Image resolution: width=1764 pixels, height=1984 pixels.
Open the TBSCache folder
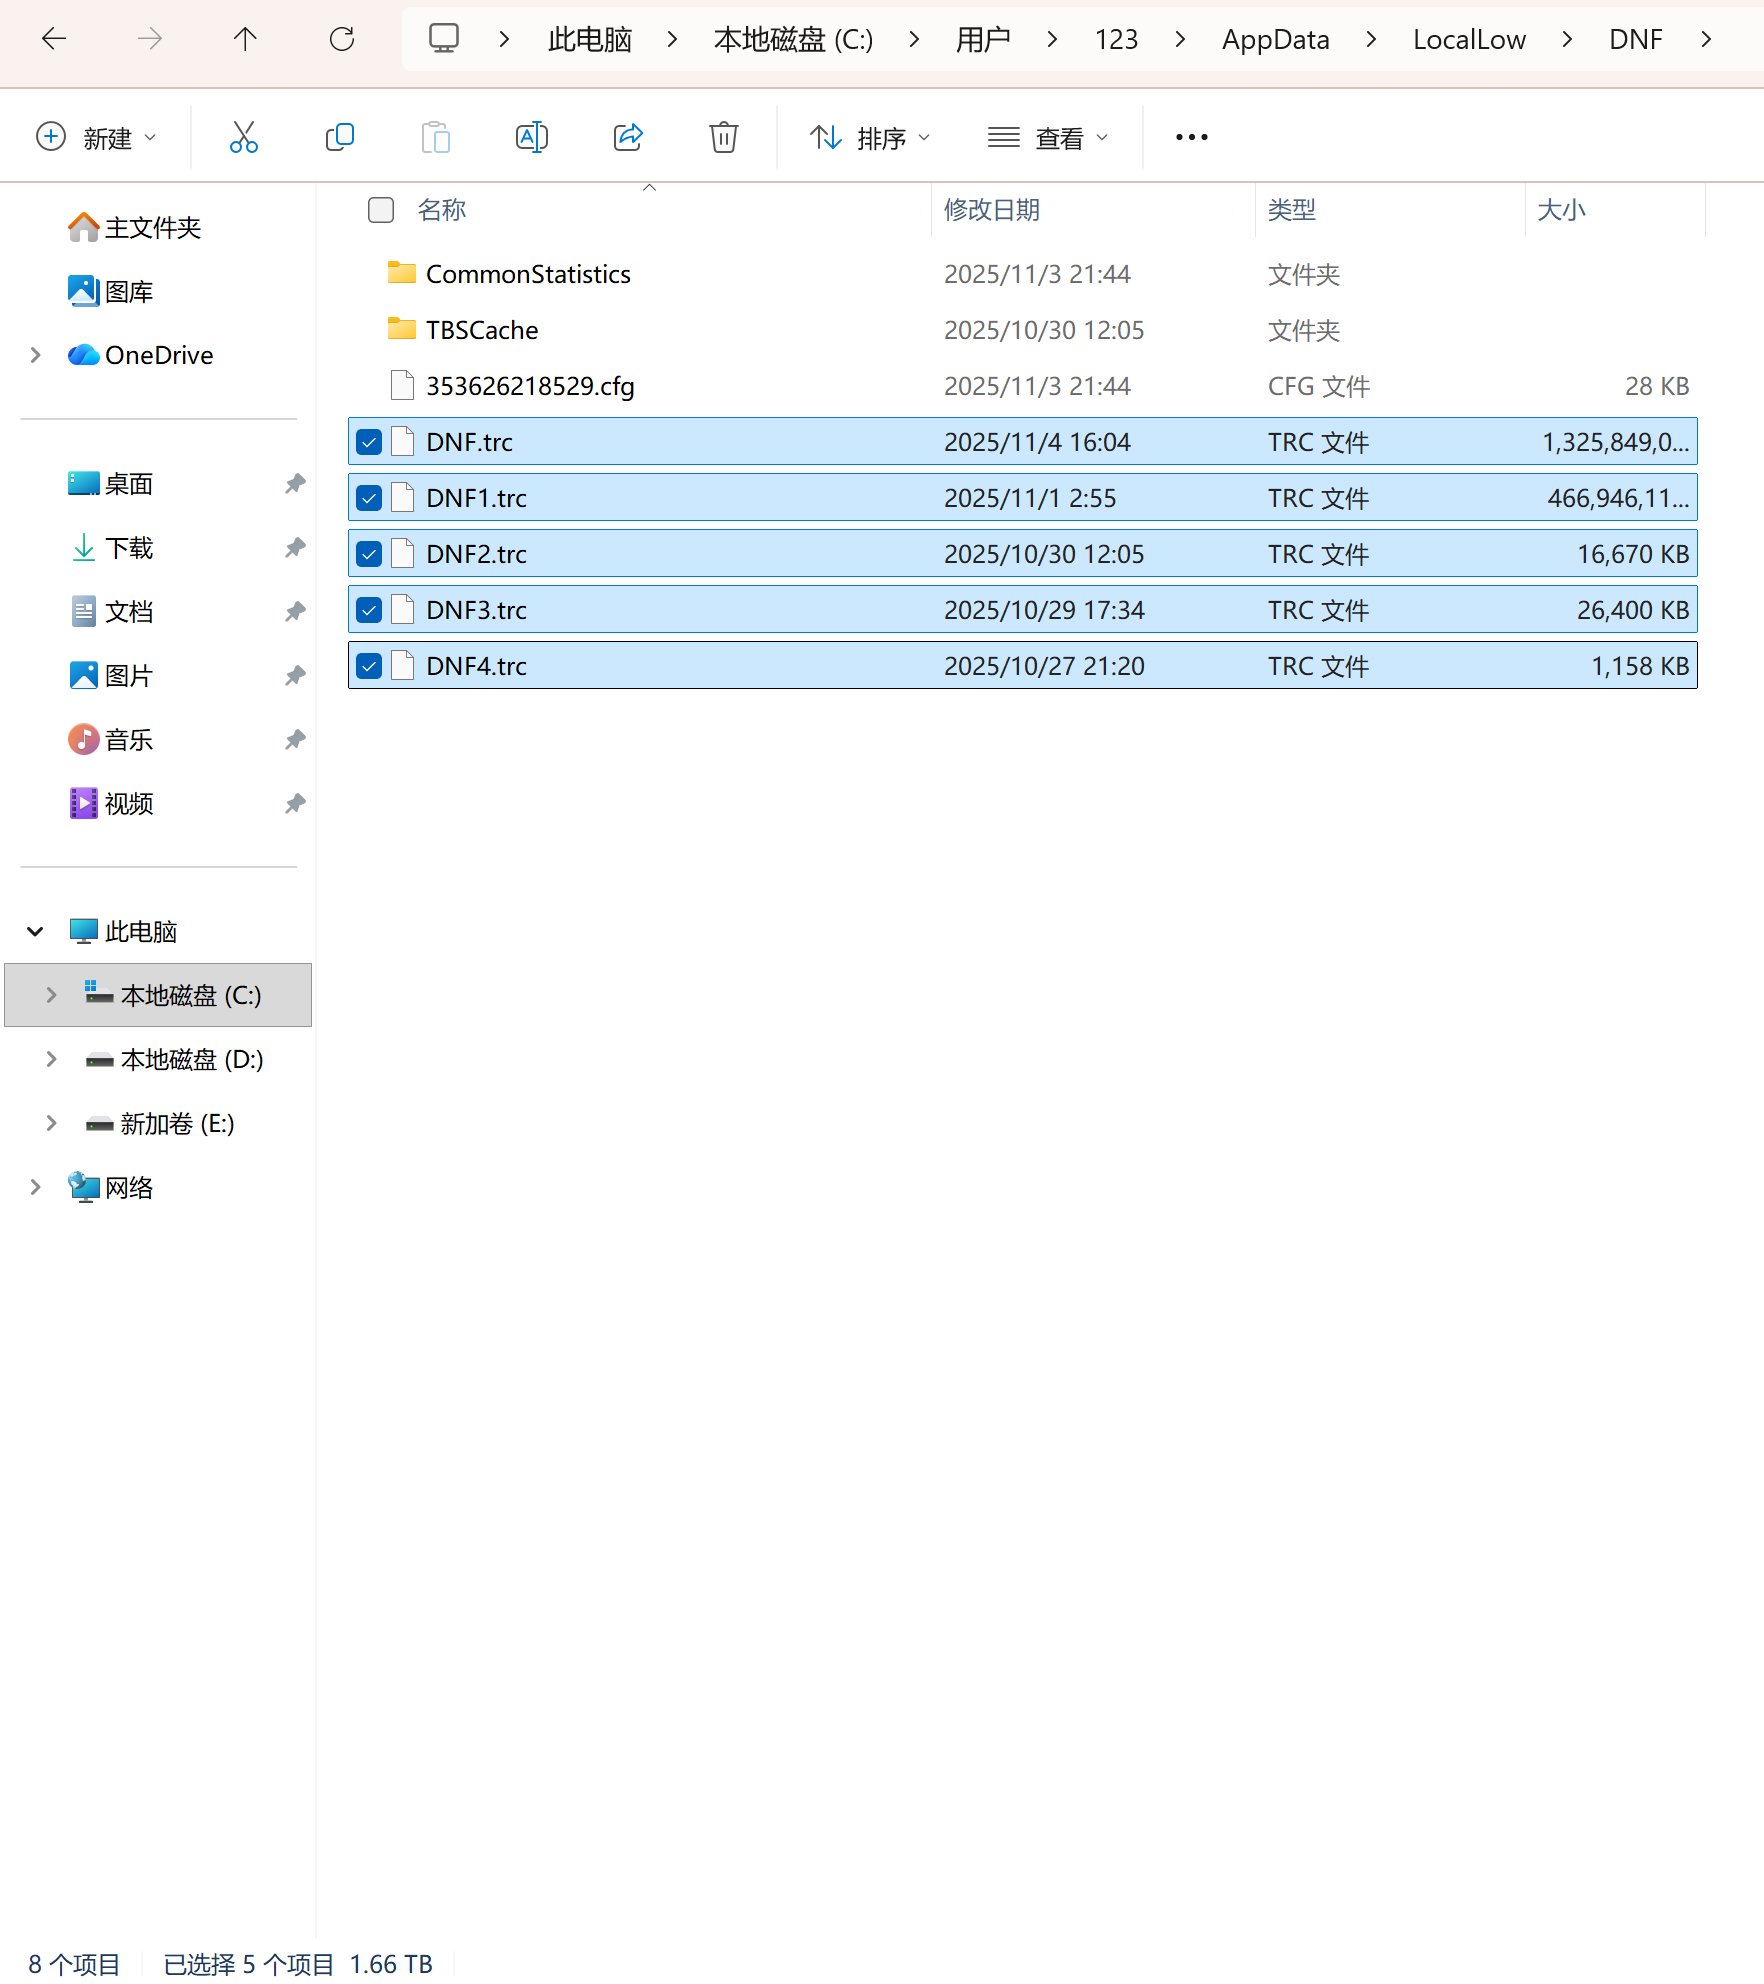pyautogui.click(x=481, y=330)
